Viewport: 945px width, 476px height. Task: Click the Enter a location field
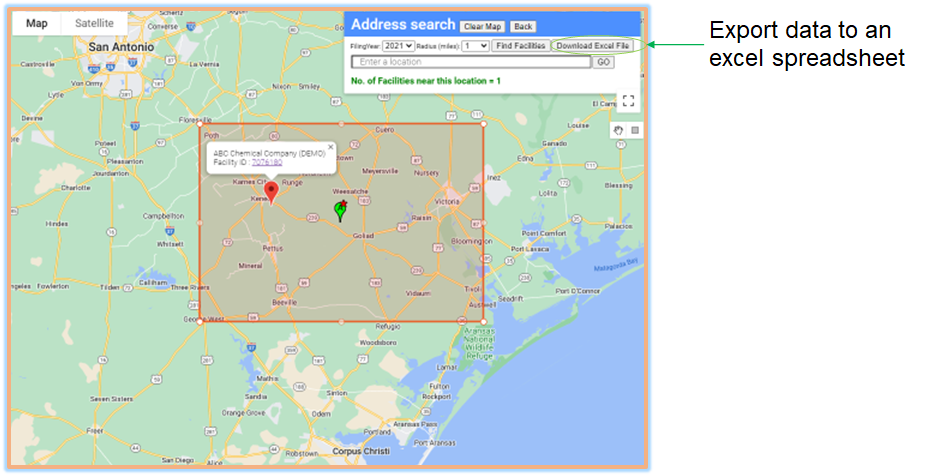[x=470, y=62]
